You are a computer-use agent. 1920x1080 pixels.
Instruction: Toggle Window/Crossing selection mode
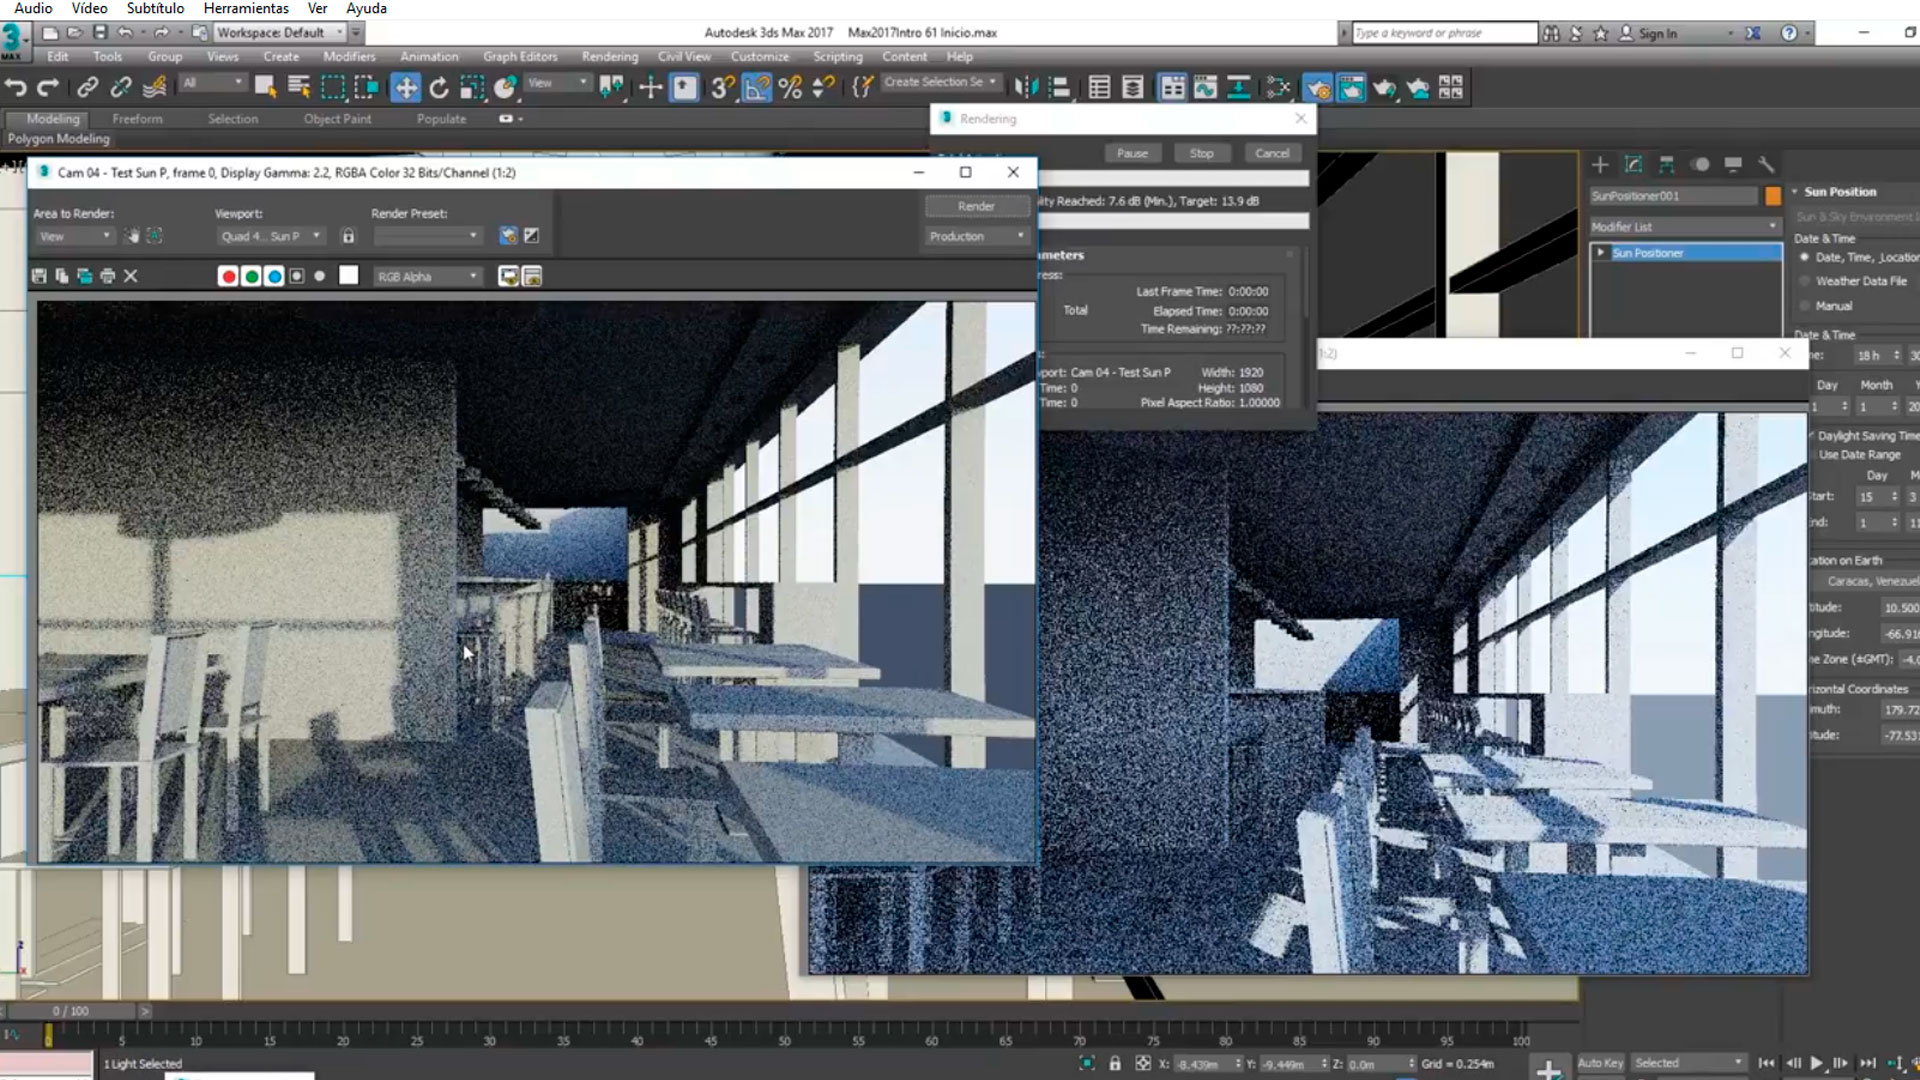[x=366, y=88]
